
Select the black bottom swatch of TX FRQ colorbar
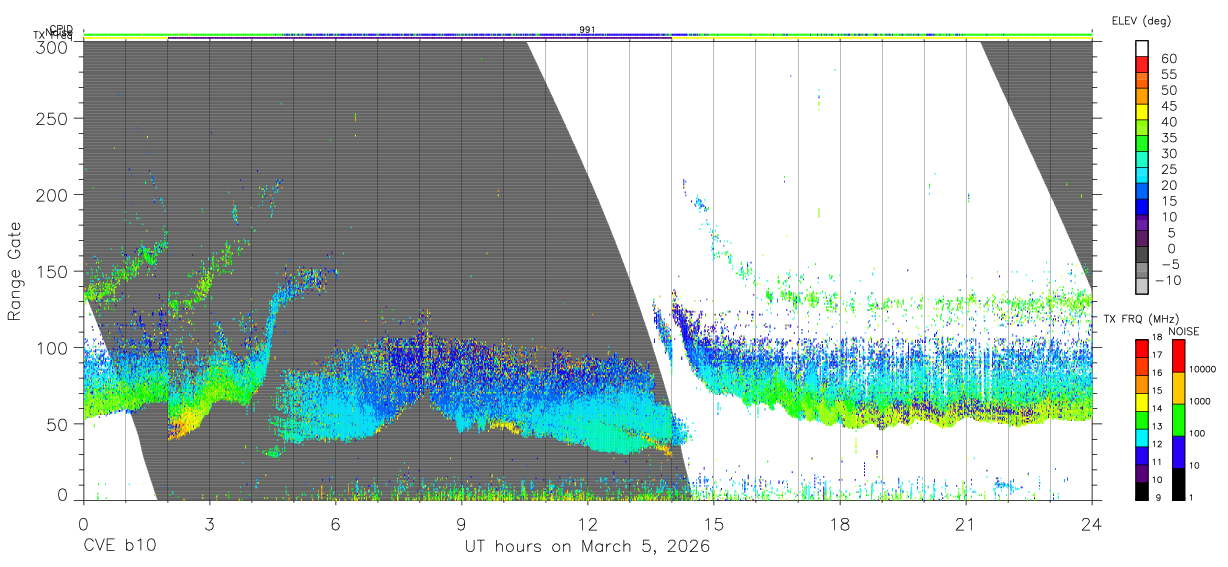point(1141,489)
